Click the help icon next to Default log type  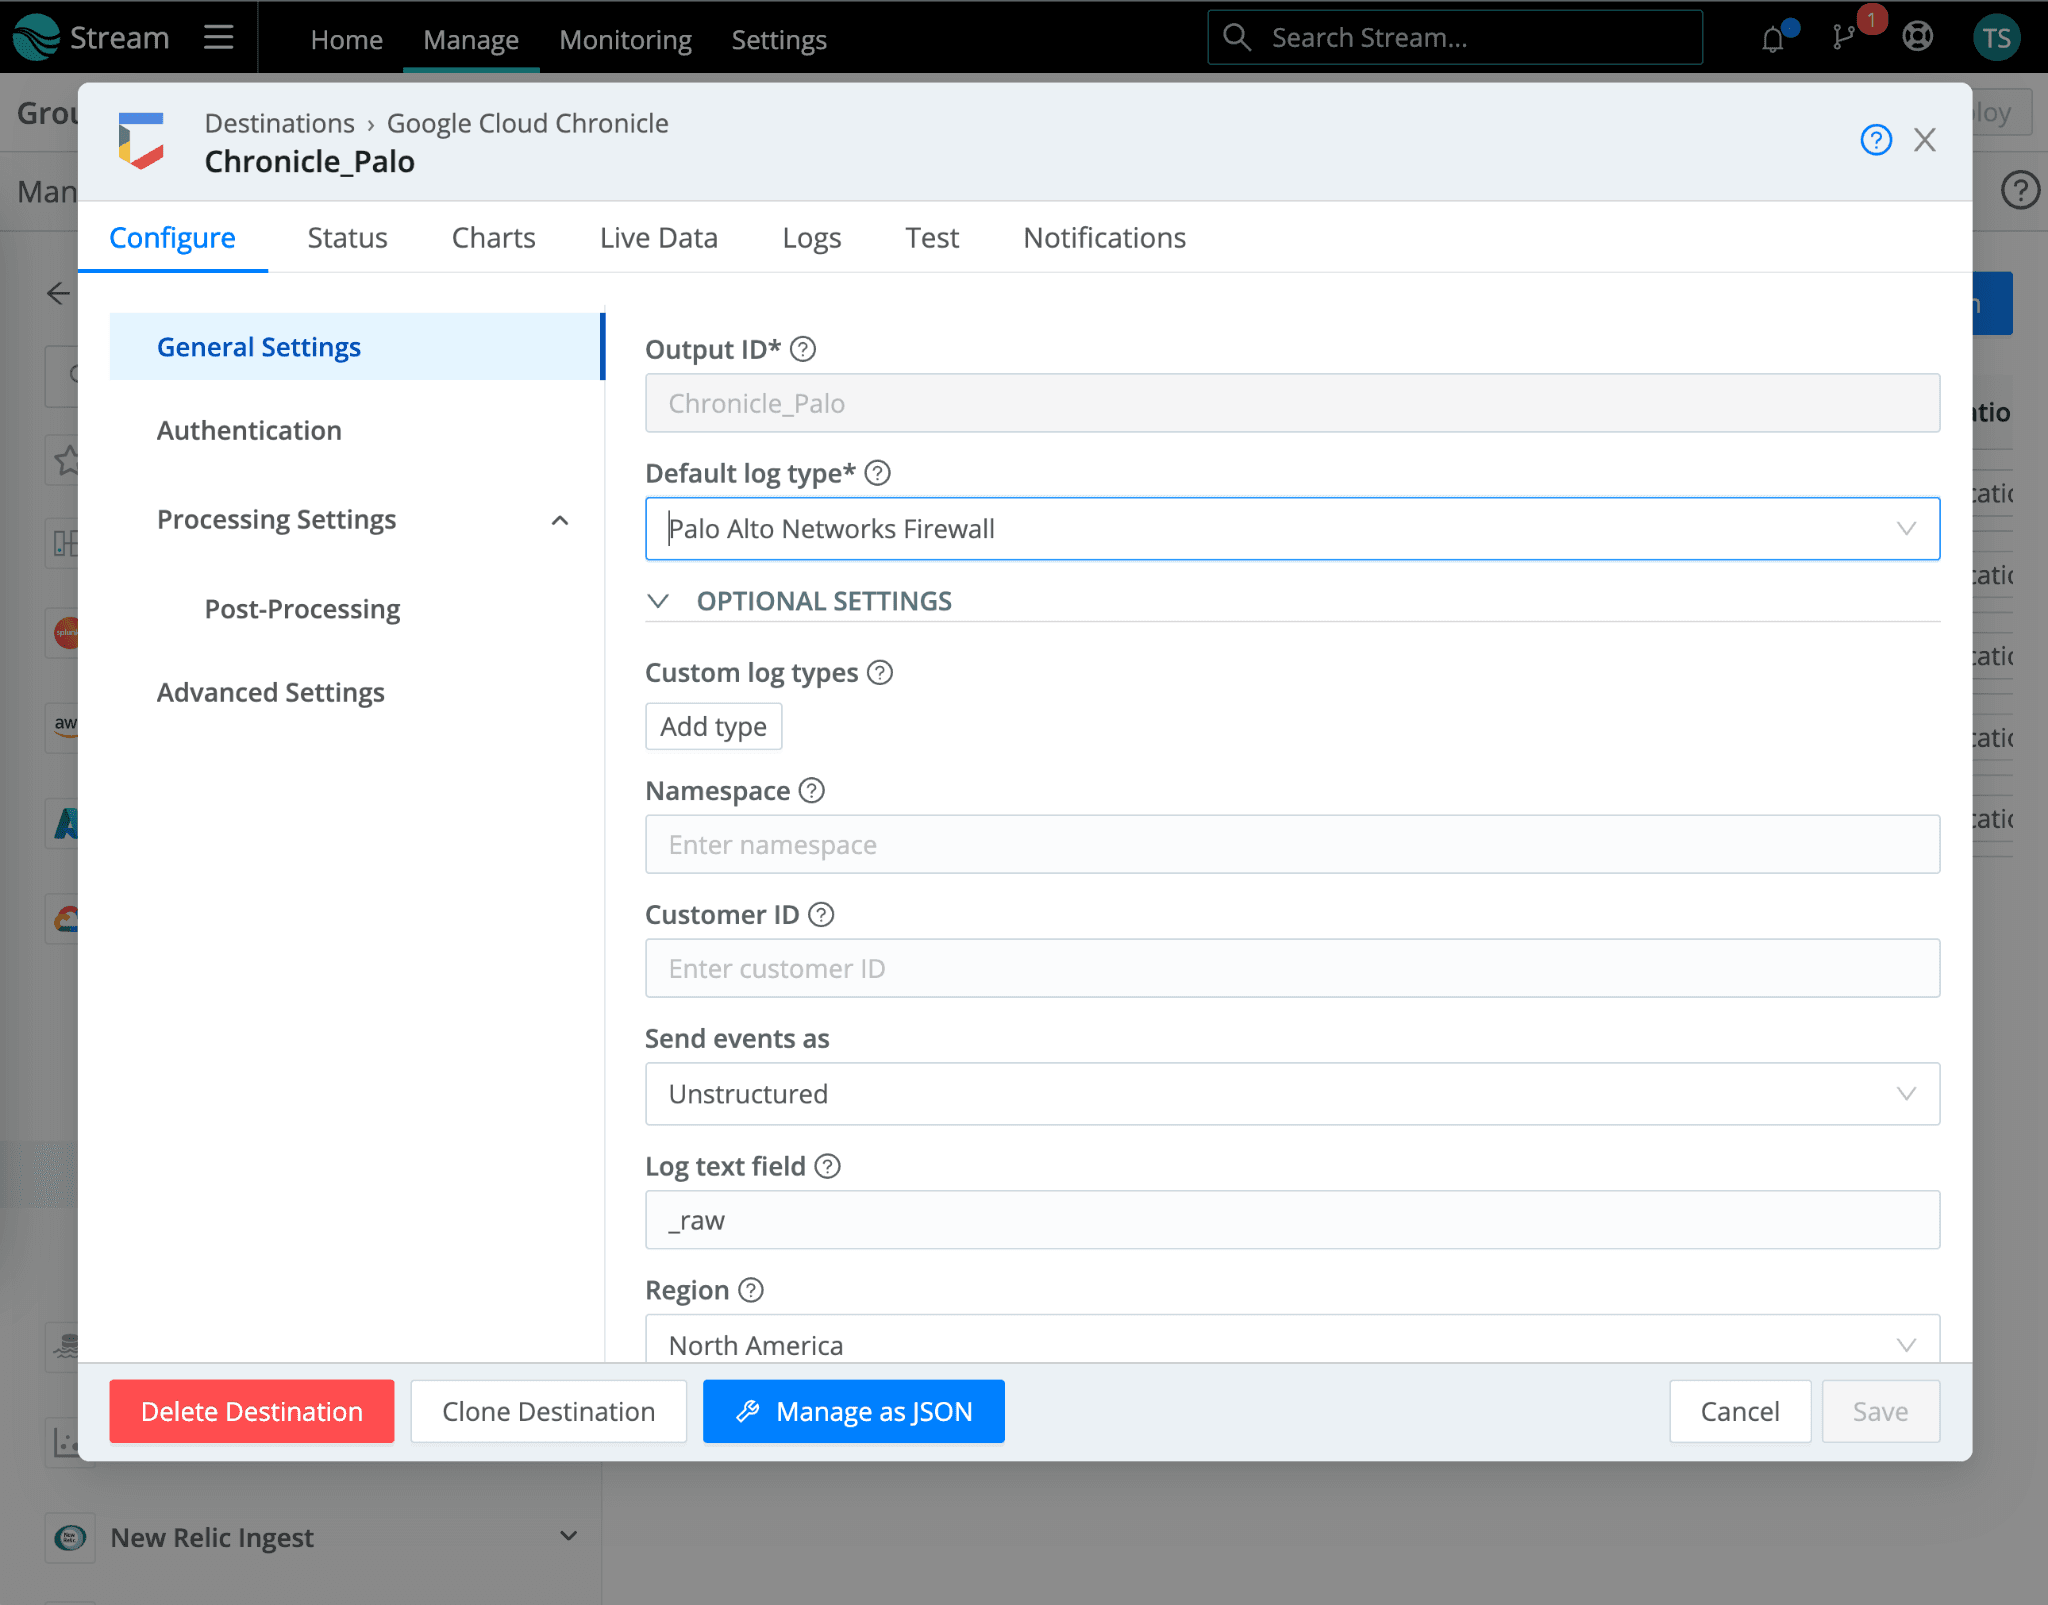tap(877, 473)
